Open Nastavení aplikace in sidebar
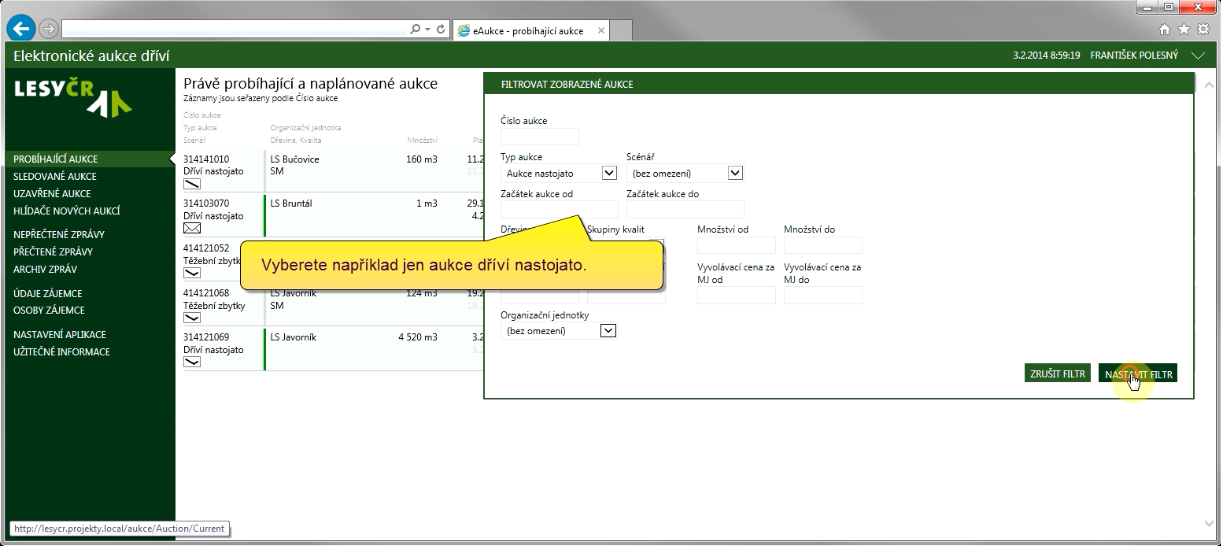 click(x=60, y=335)
